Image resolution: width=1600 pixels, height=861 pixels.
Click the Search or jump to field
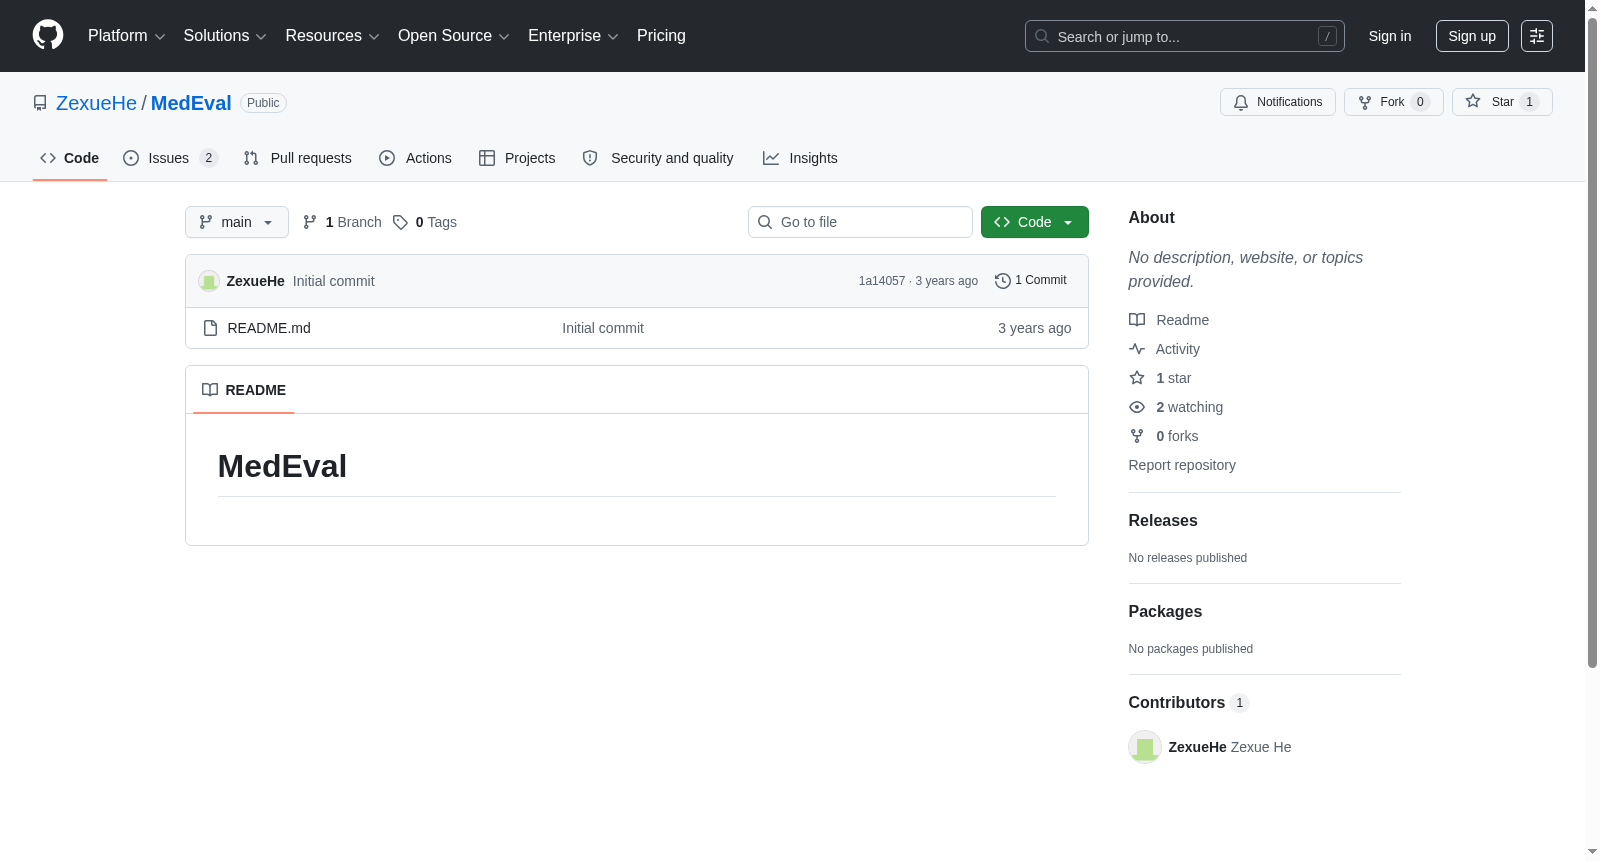(x=1185, y=36)
